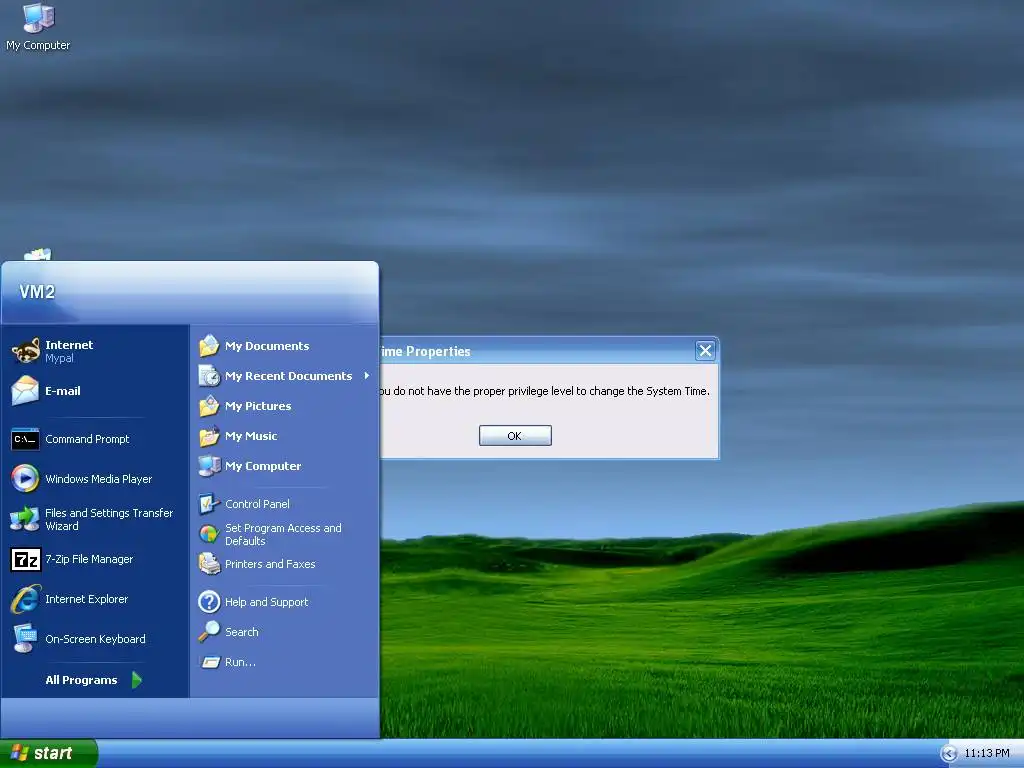Click My Computer icon in Start menu
This screenshot has height=768, width=1024.
tap(209, 466)
